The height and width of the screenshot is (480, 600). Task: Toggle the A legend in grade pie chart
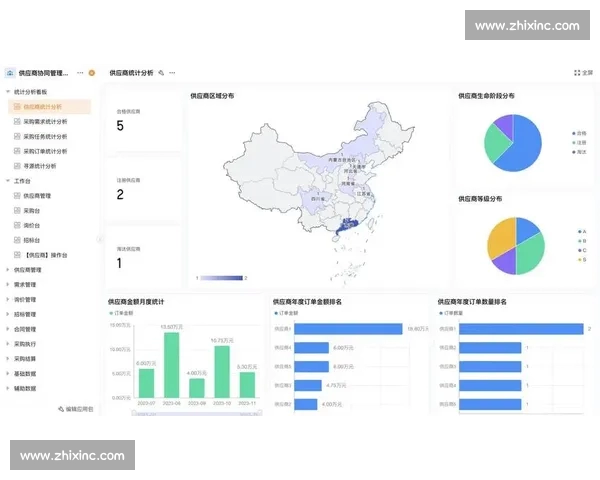point(582,232)
